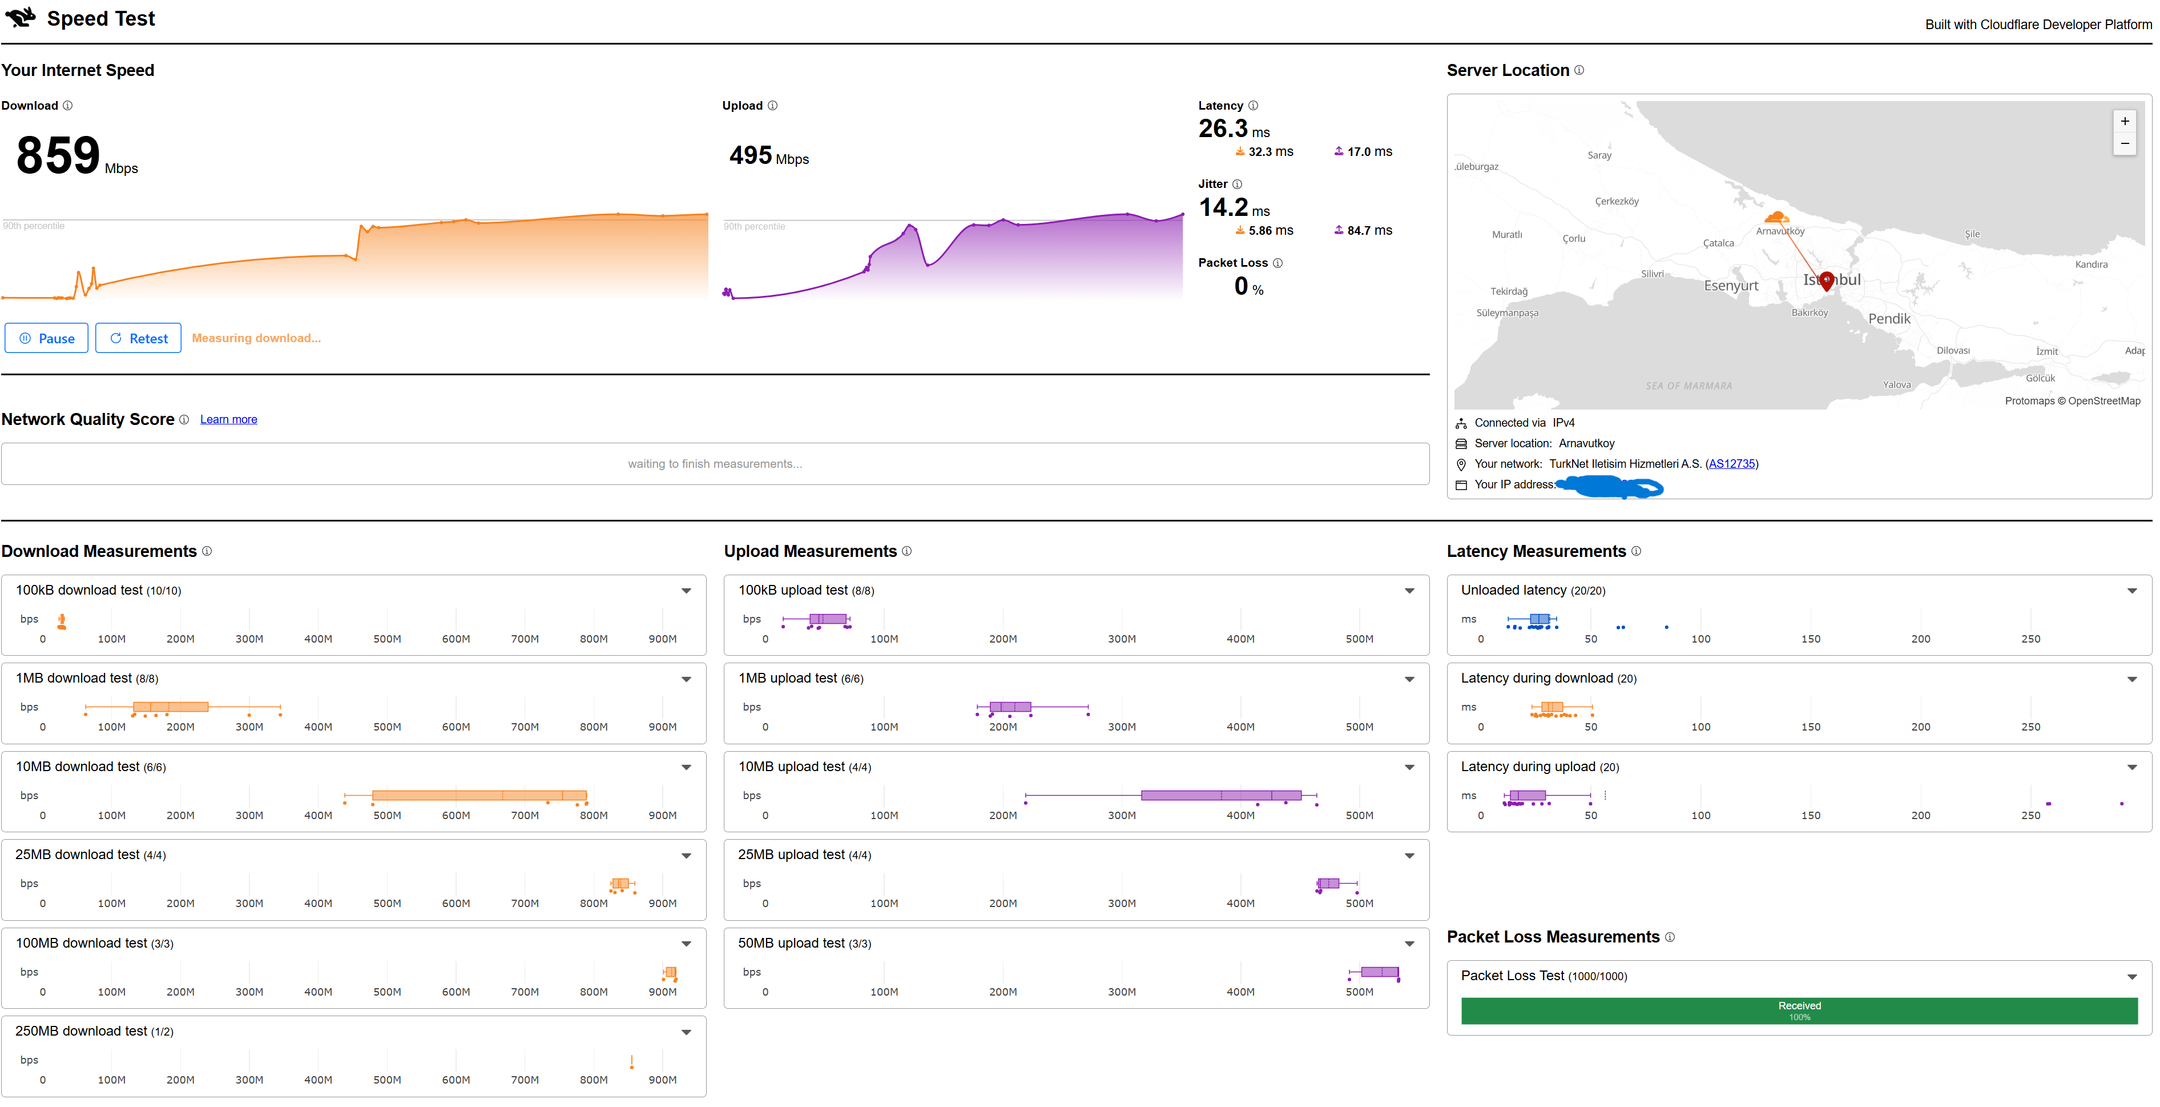
Task: Zoom out on the server map
Action: 2125,144
